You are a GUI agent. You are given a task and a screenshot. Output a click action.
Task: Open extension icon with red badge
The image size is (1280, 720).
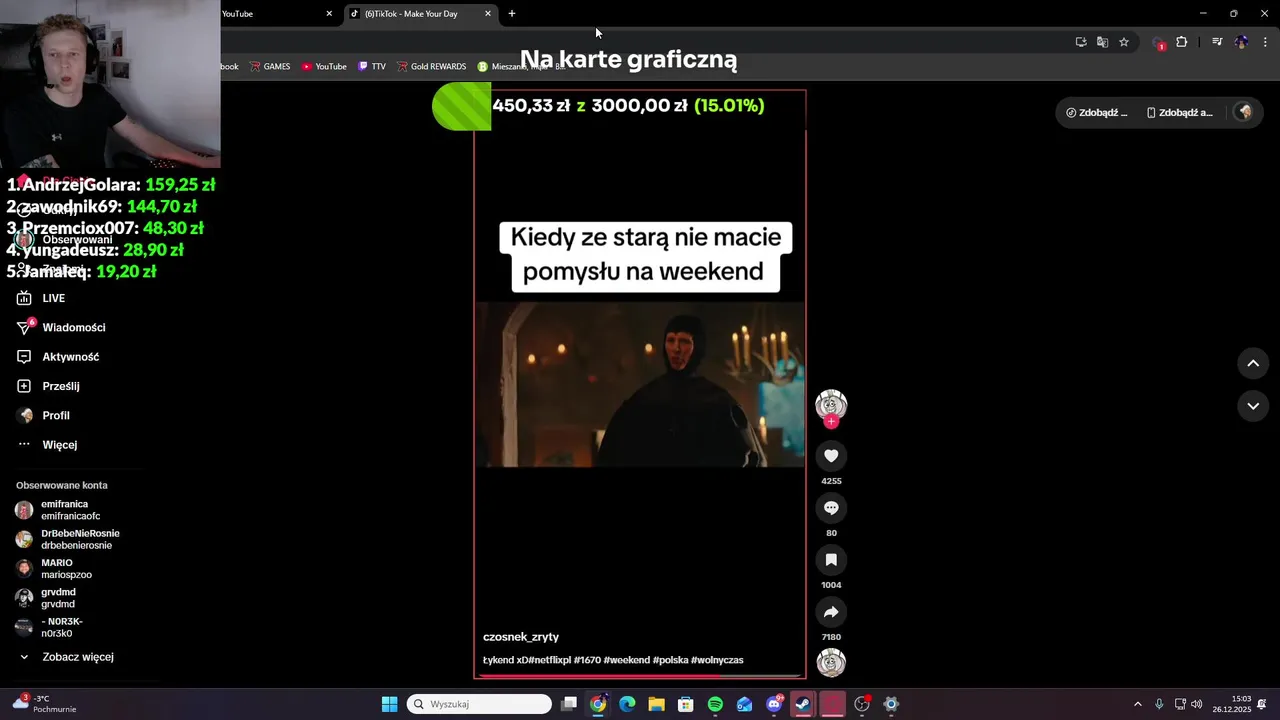(x=1159, y=43)
